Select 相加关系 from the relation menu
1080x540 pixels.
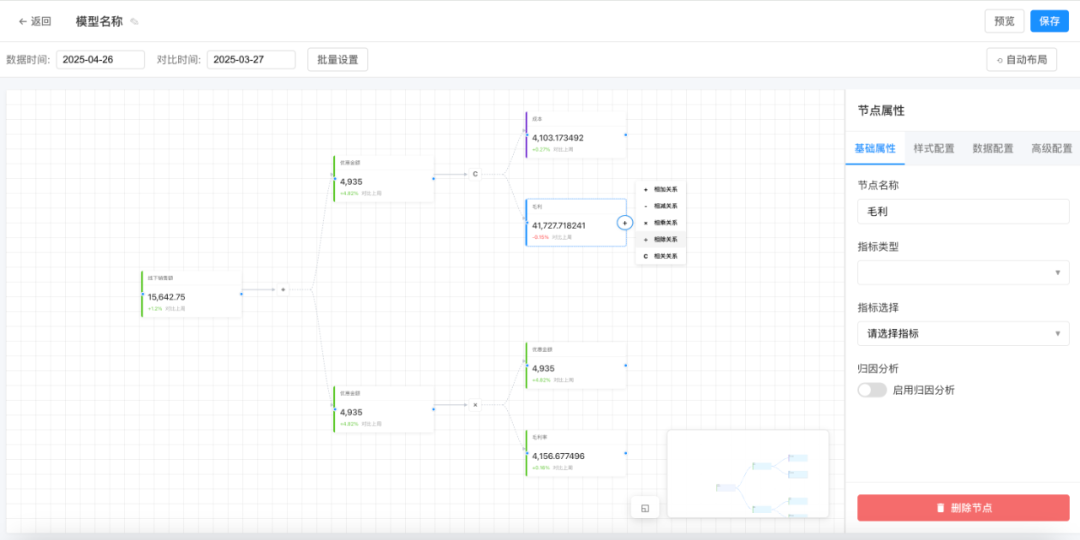[661, 189]
